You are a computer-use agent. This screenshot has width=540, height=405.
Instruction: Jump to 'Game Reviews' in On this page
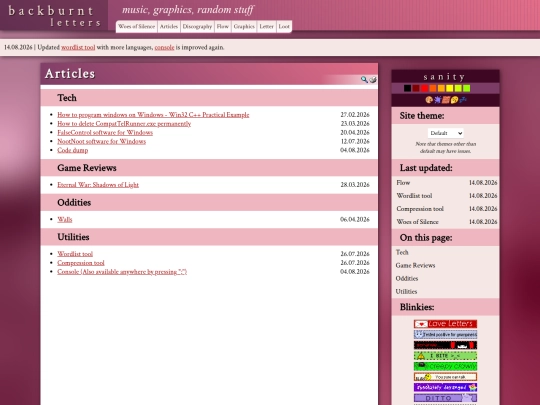click(x=415, y=266)
